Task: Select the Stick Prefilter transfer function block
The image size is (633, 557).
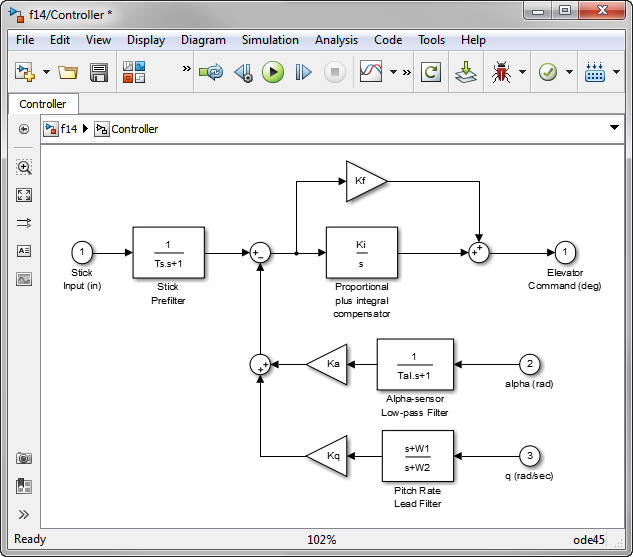Action: point(168,252)
